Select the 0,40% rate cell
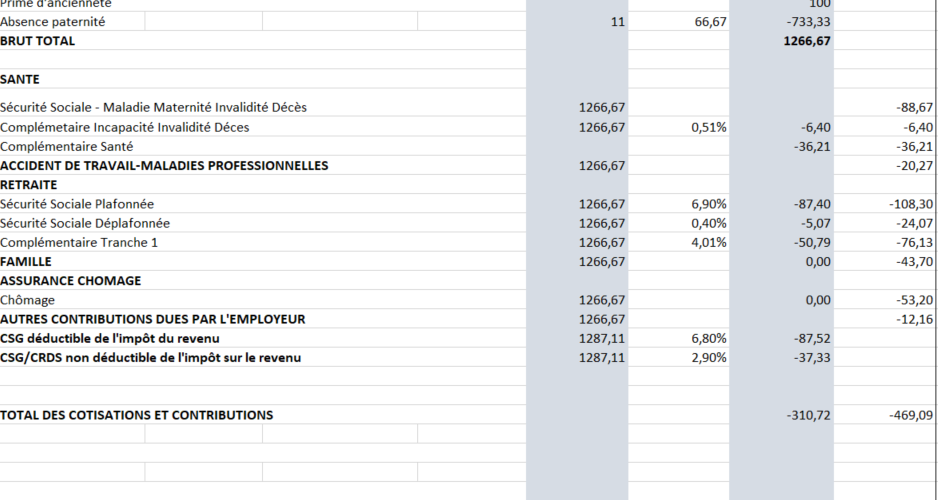 click(x=709, y=222)
